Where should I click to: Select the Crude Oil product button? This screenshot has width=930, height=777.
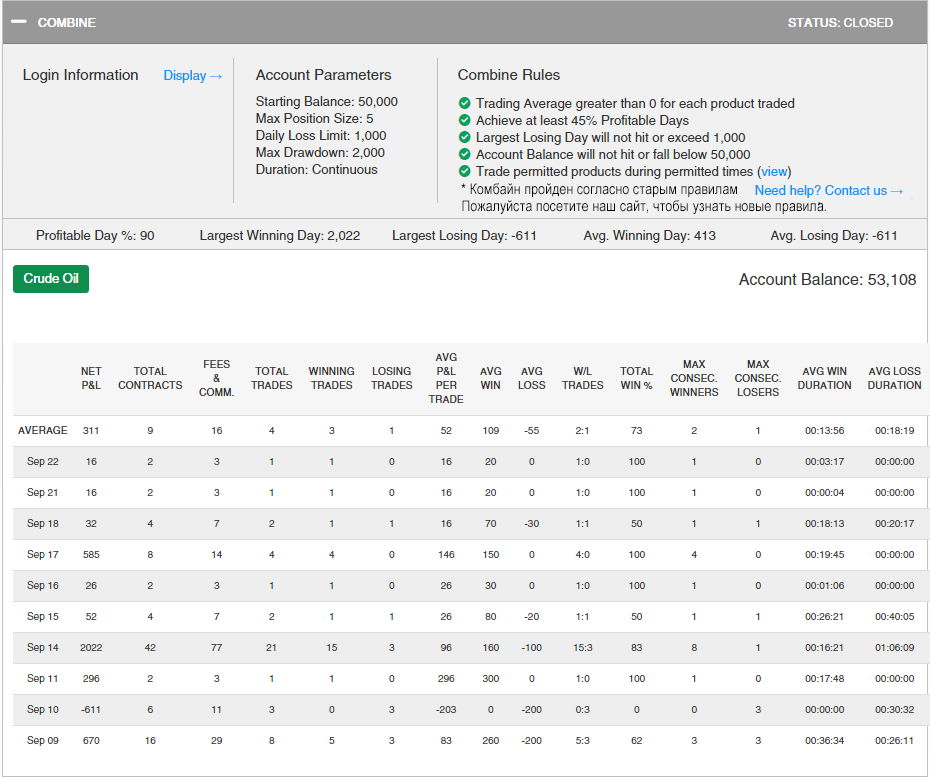tap(51, 278)
